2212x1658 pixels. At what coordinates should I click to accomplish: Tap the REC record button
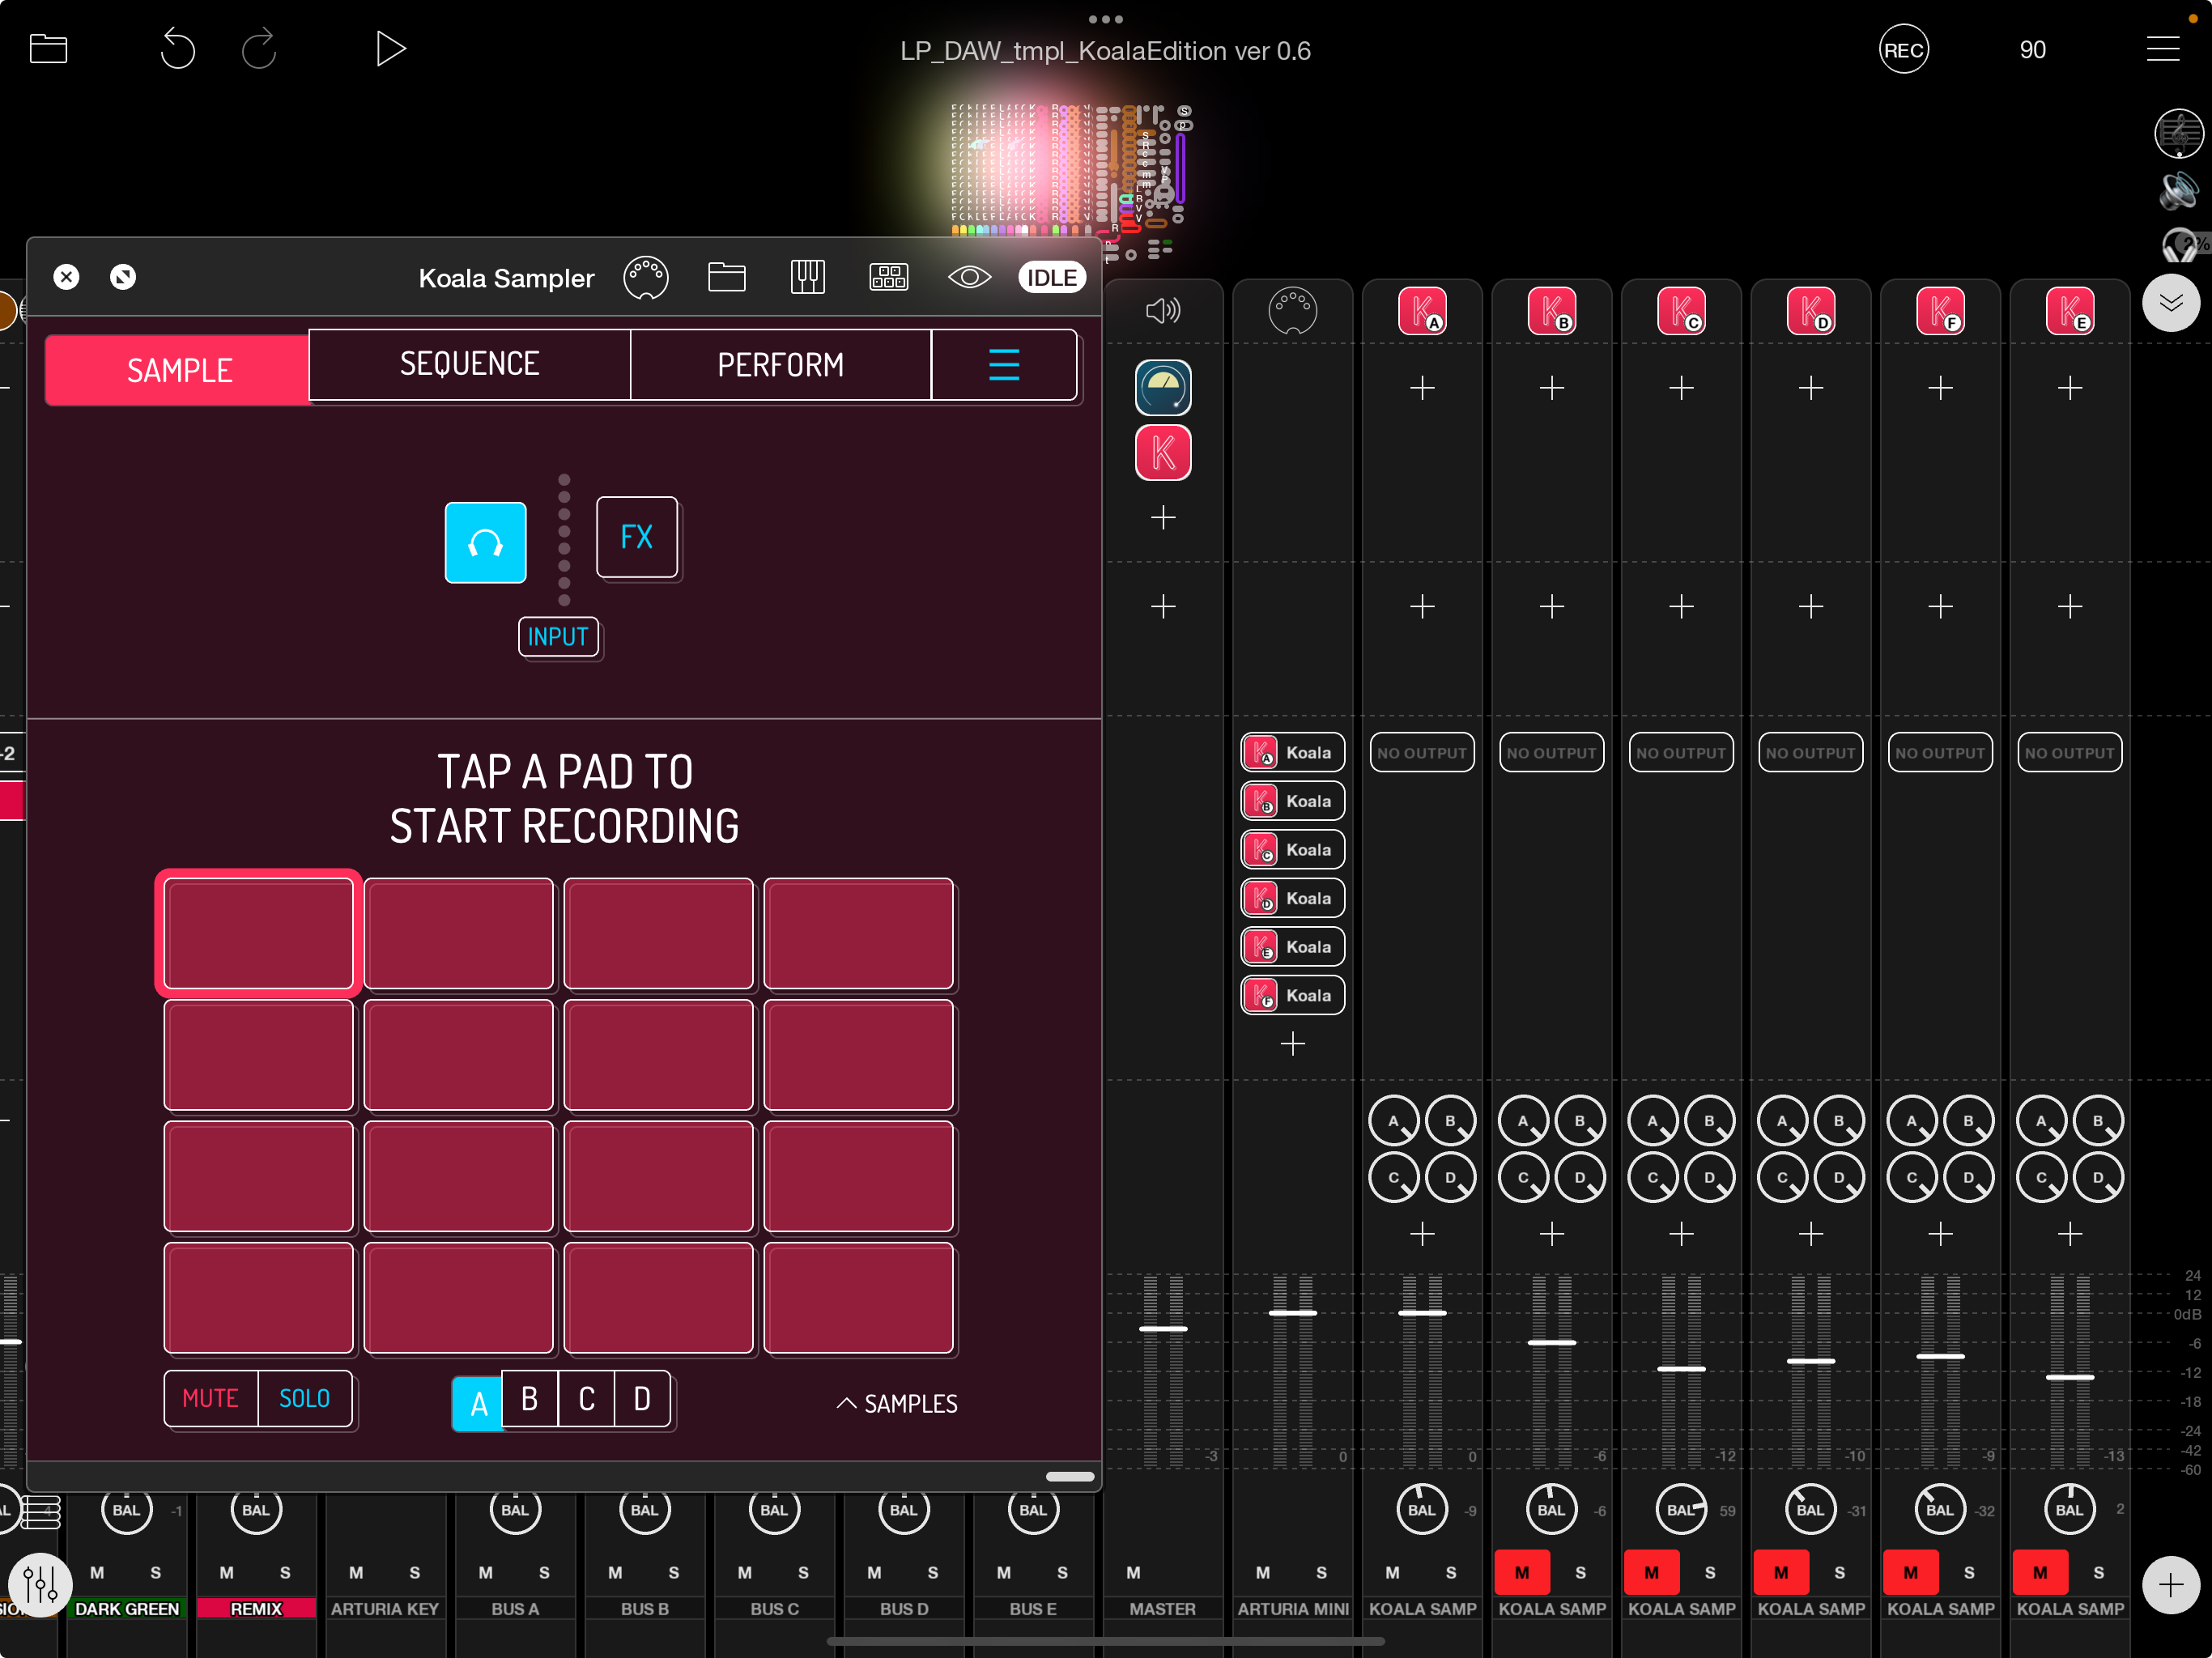(x=1903, y=50)
